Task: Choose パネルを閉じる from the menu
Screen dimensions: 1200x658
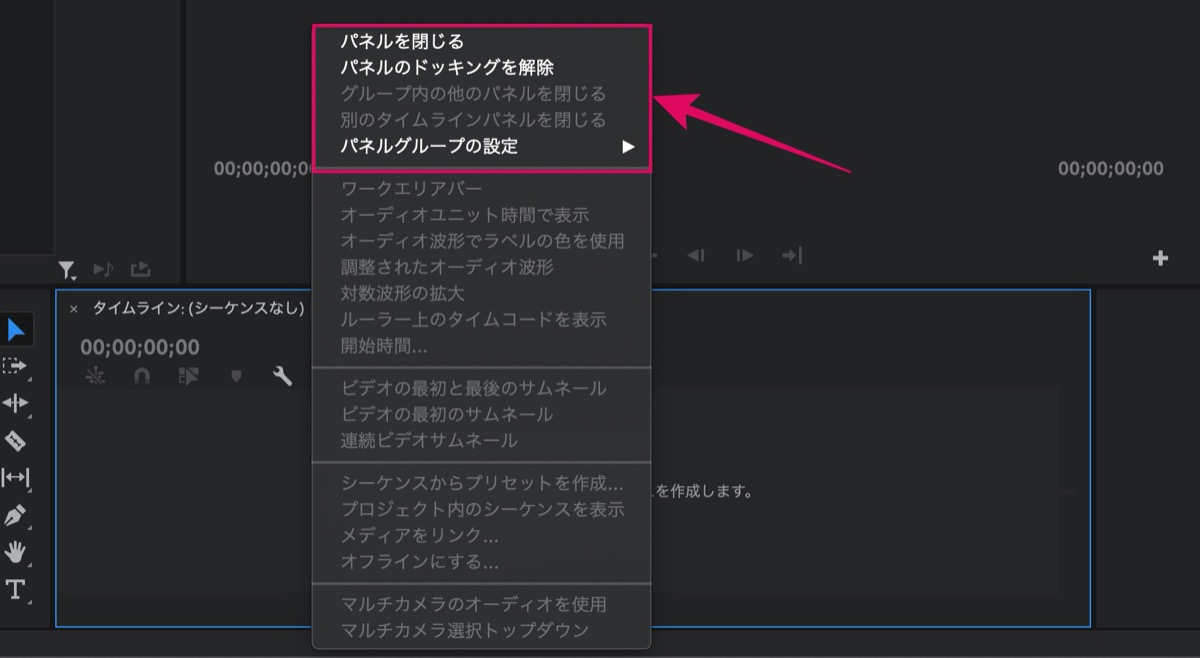Action: [482, 42]
